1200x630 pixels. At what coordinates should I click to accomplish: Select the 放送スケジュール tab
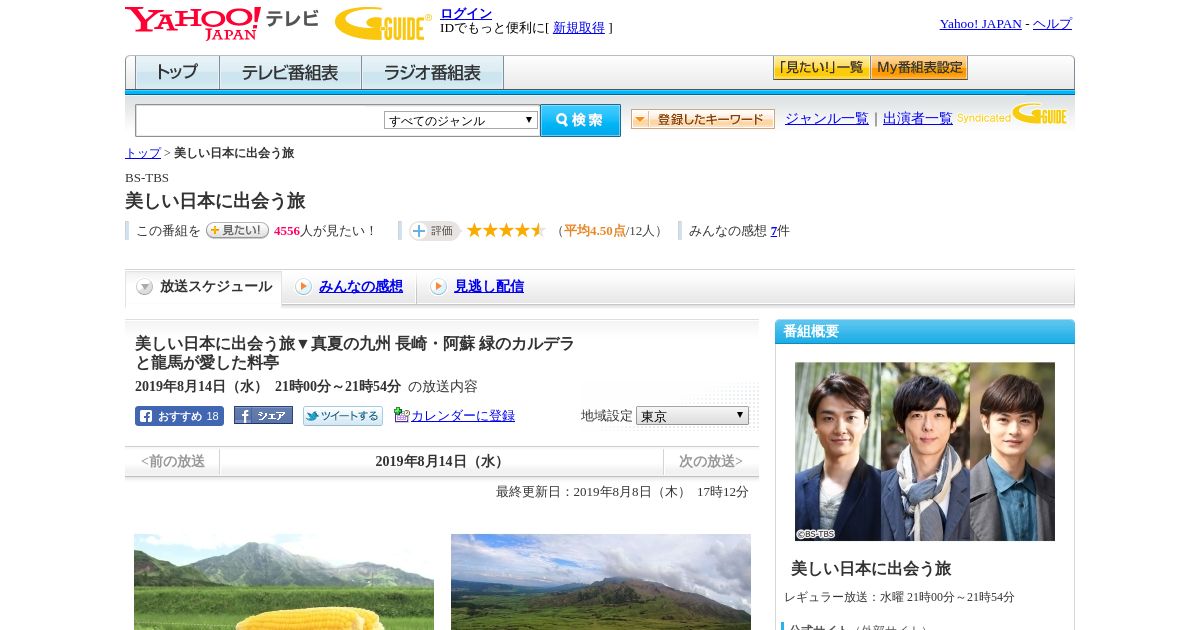click(204, 287)
